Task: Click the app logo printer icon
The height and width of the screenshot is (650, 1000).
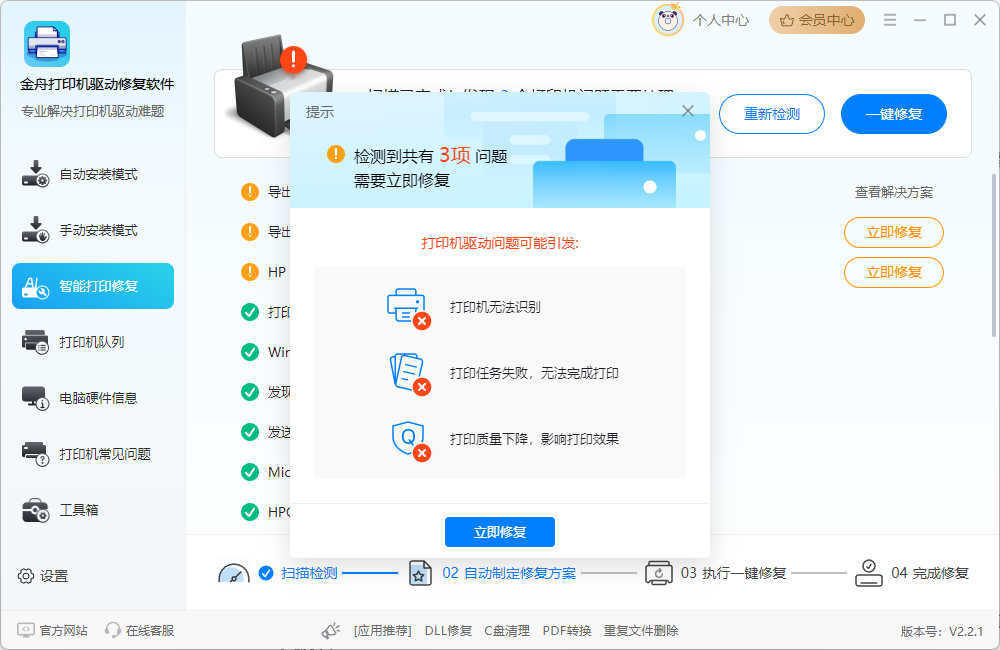Action: point(47,44)
